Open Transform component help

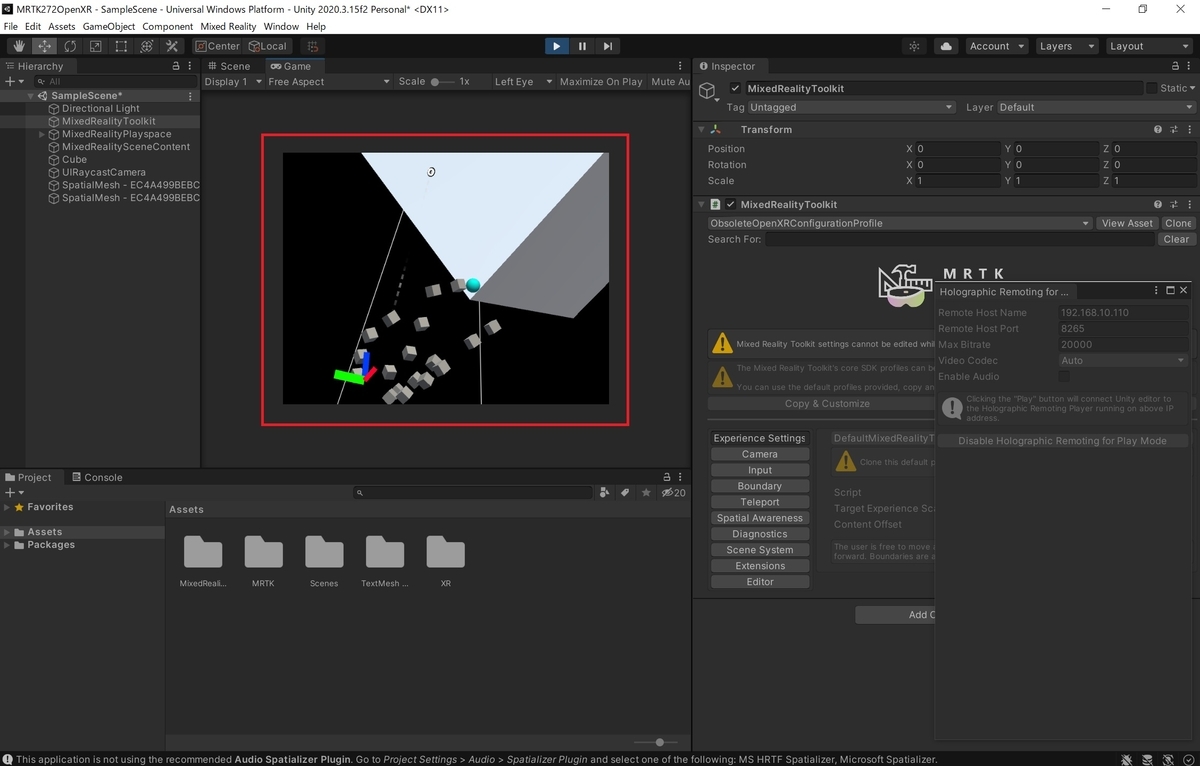(1158, 129)
